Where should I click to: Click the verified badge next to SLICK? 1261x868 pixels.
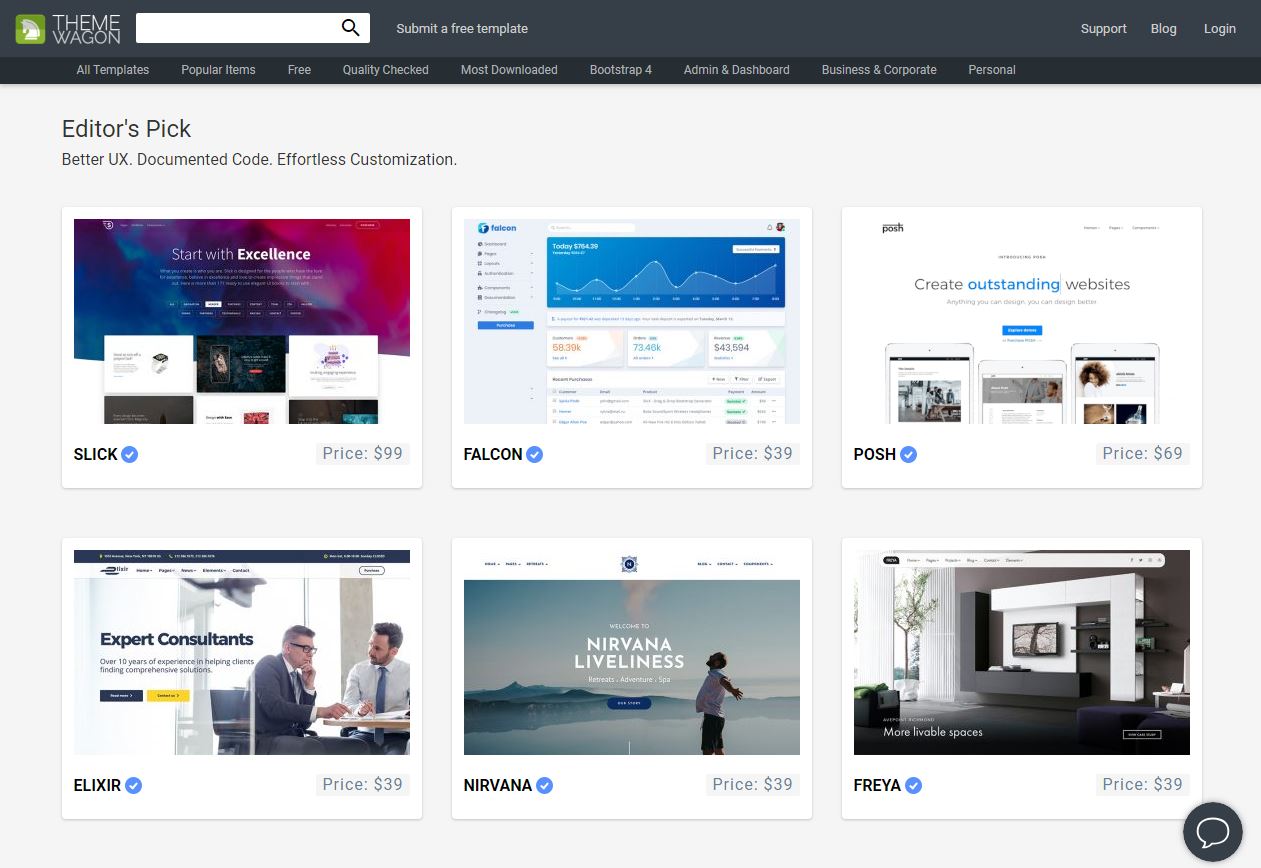point(130,454)
